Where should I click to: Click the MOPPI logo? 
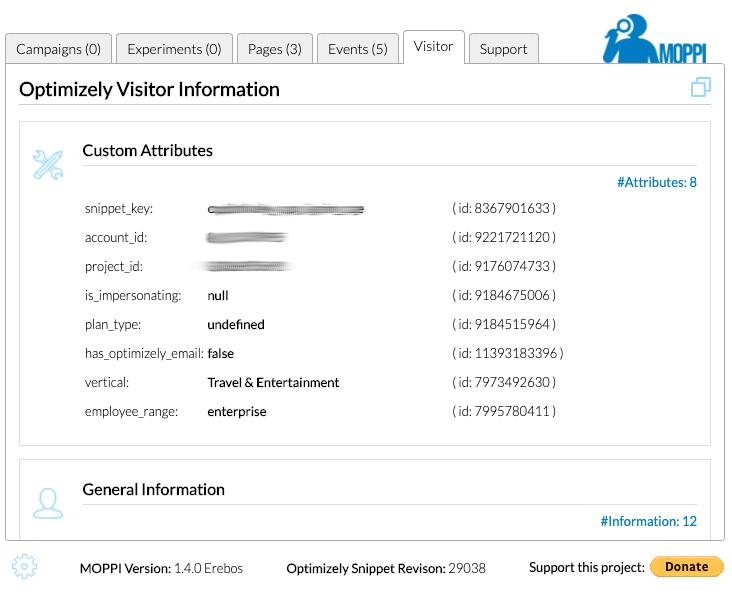tap(655, 39)
